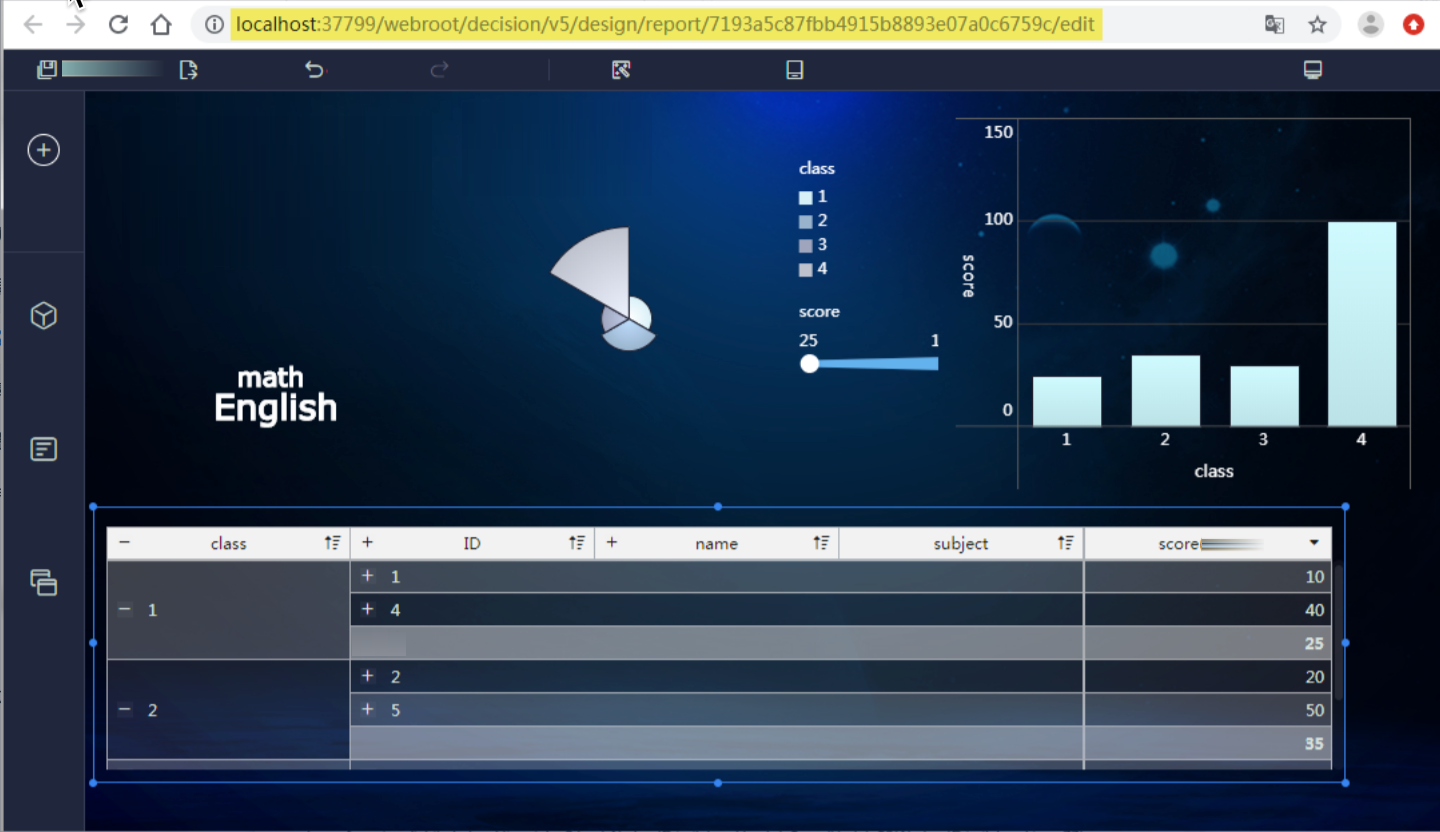The width and height of the screenshot is (1440, 832).
Task: Click the stacked pages icon in the sidebar
Action: click(x=43, y=582)
